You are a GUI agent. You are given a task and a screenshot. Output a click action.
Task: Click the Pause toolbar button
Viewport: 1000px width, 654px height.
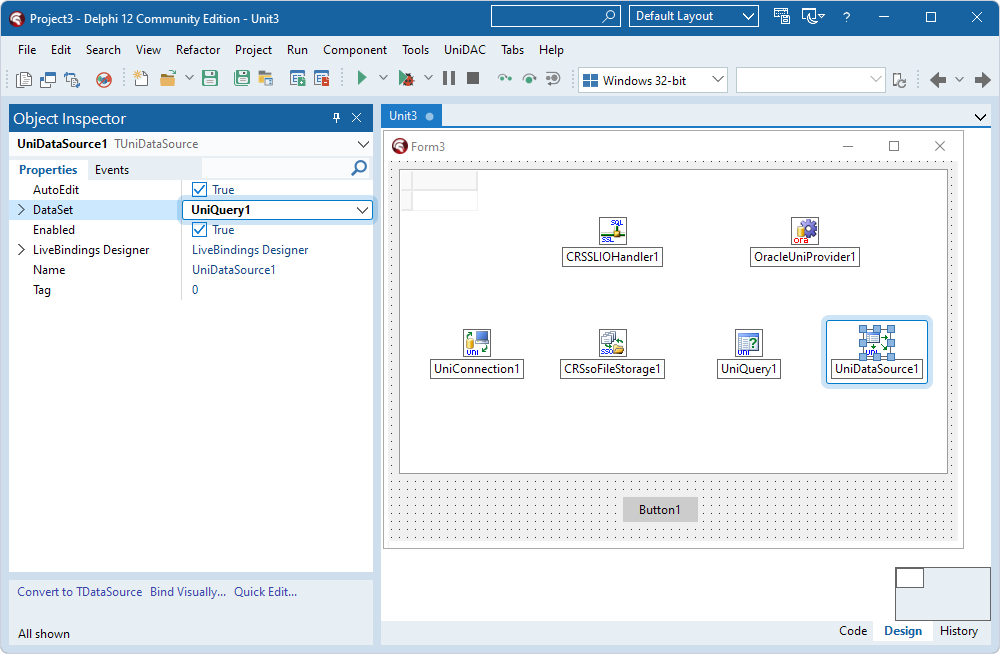click(x=449, y=78)
